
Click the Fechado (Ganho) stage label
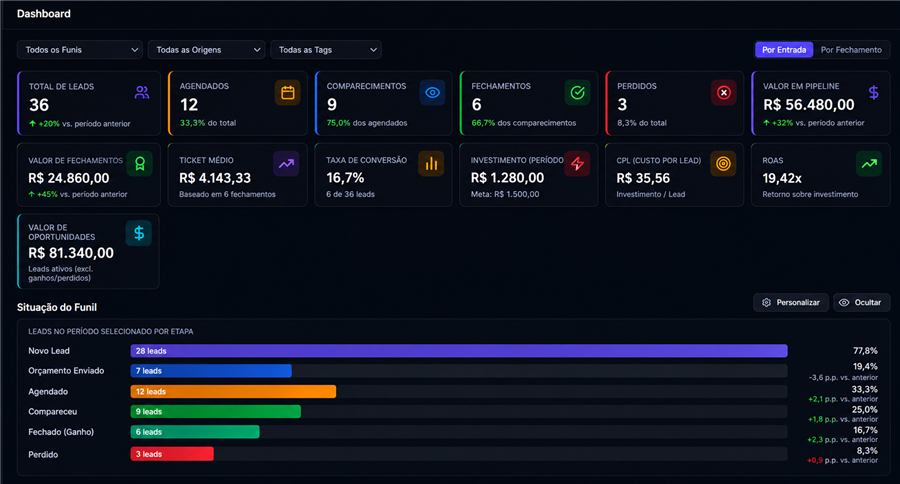coord(61,432)
